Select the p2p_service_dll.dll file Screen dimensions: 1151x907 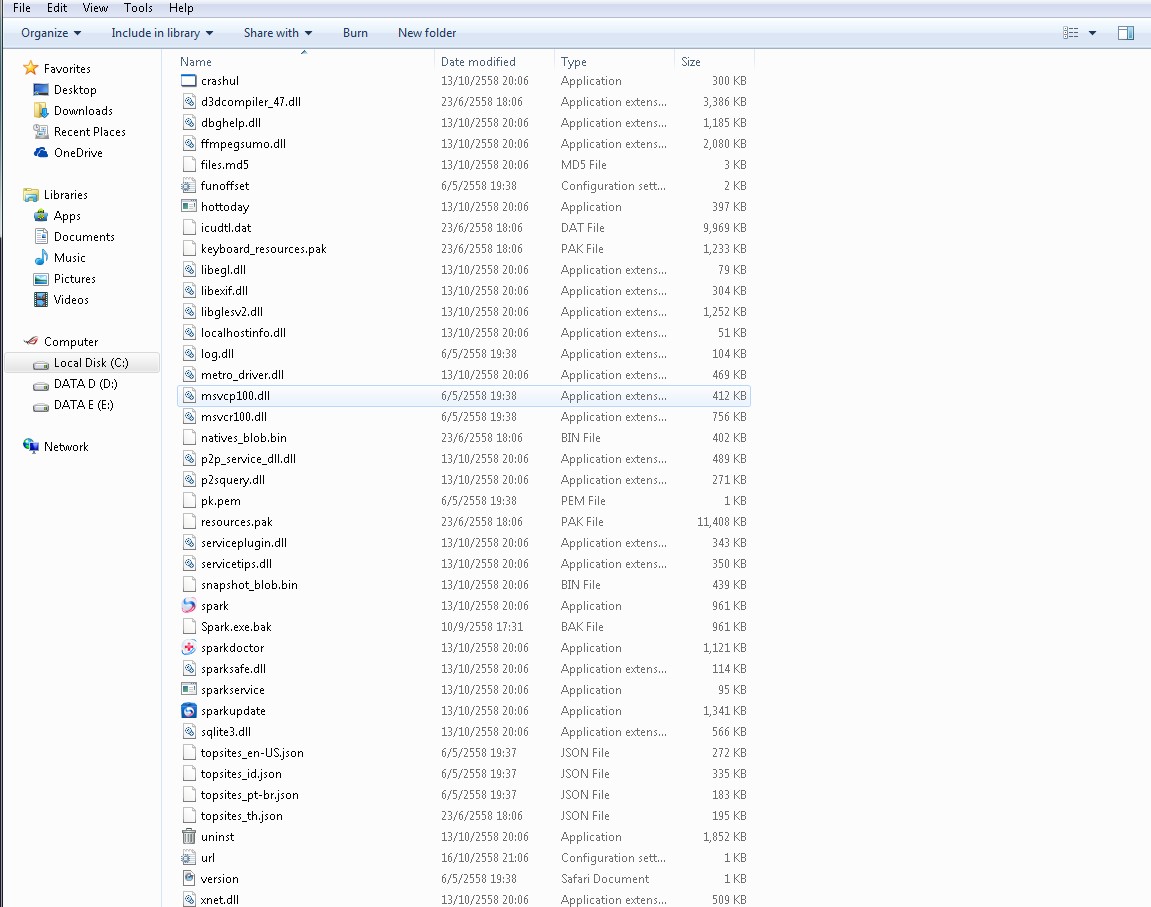click(x=463, y=459)
